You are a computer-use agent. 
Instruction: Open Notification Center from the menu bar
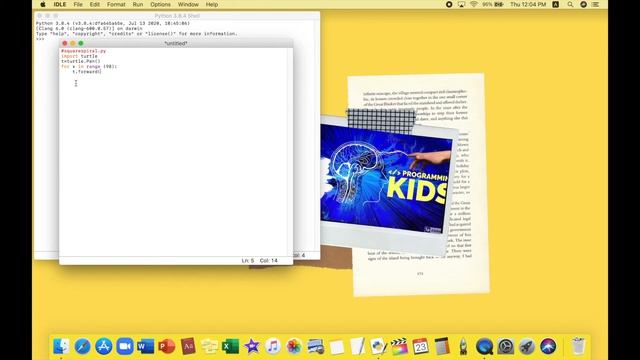click(x=596, y=4)
